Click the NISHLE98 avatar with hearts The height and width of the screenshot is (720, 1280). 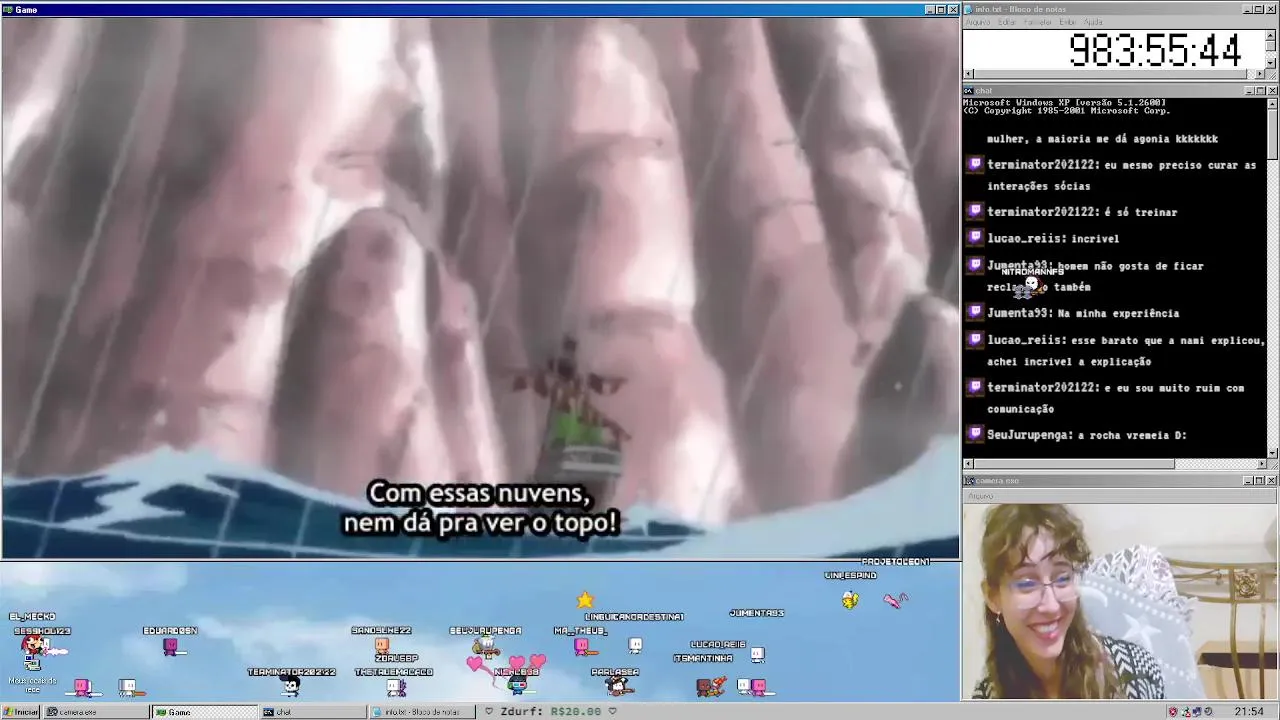[x=516, y=684]
